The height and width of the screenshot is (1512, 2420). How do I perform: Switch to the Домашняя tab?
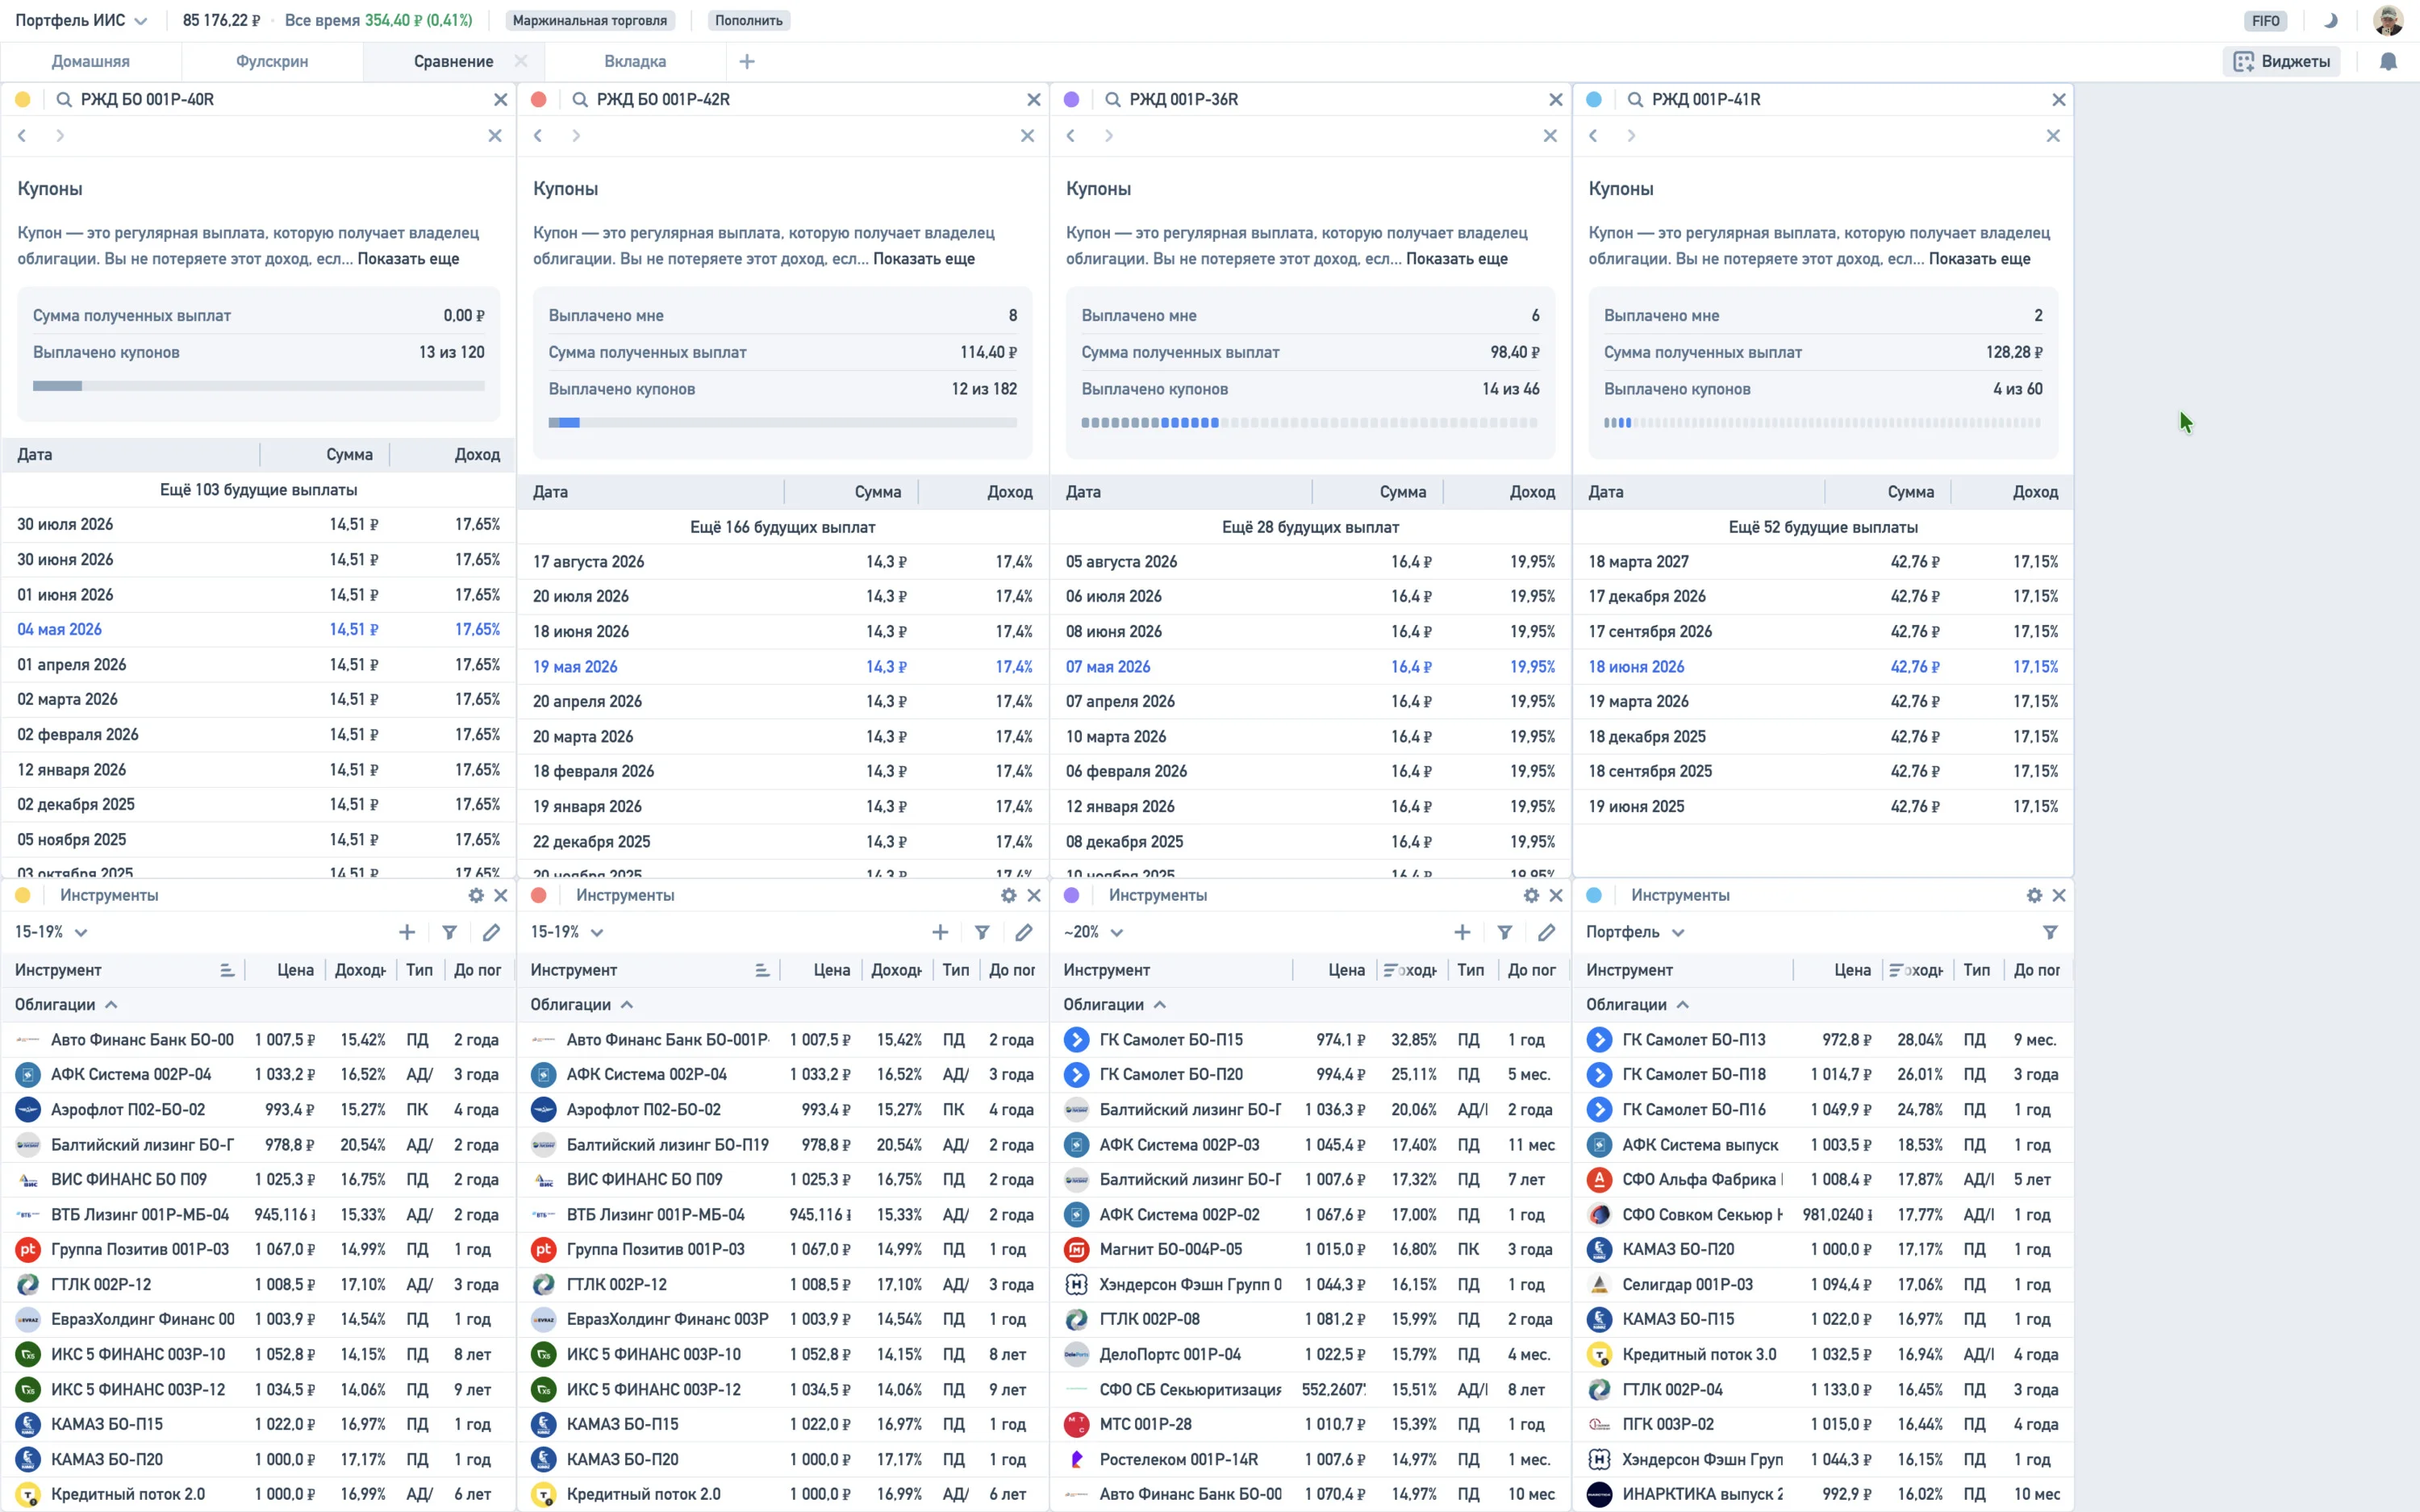pos(91,61)
